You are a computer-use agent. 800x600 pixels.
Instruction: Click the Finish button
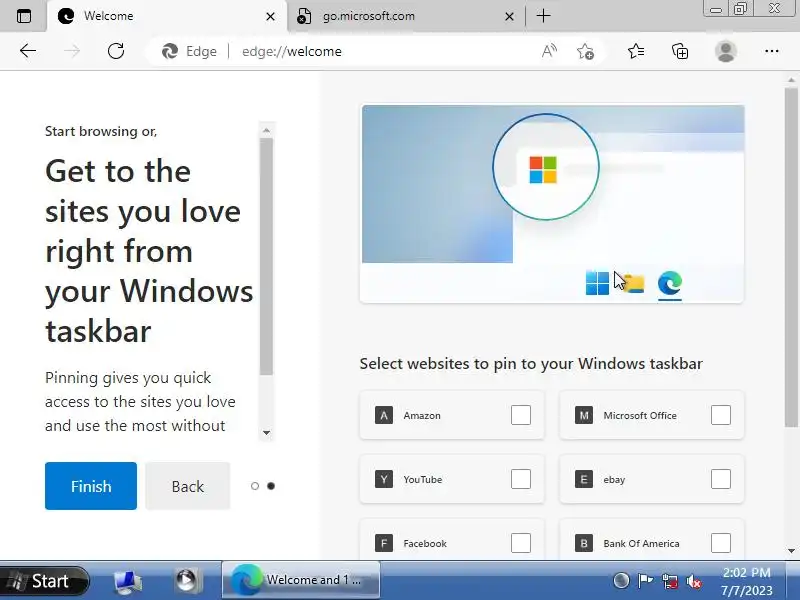tap(91, 486)
